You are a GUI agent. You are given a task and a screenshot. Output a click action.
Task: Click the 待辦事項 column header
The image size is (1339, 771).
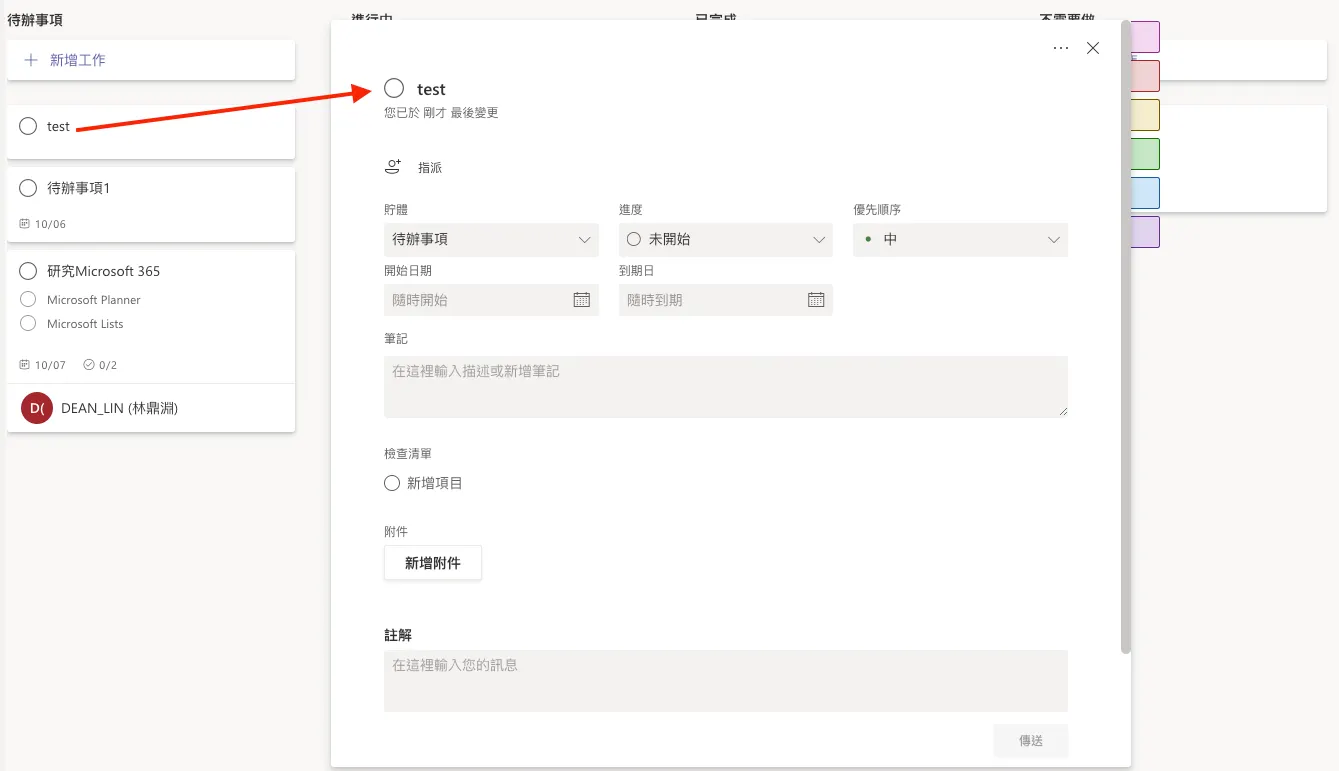click(35, 19)
